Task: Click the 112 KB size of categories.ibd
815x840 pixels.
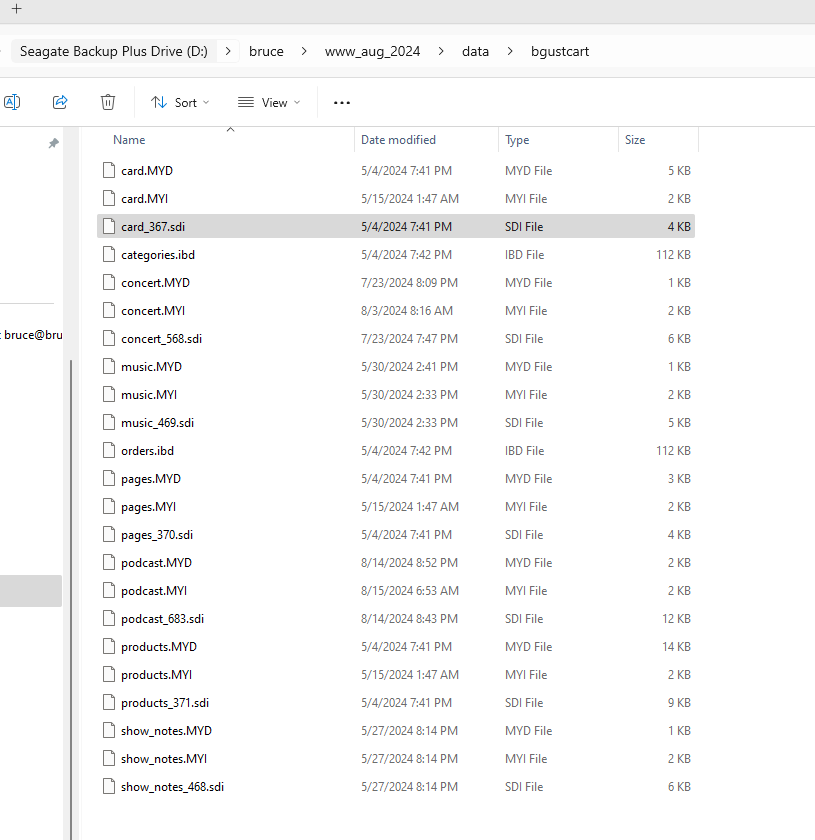Action: [x=674, y=254]
